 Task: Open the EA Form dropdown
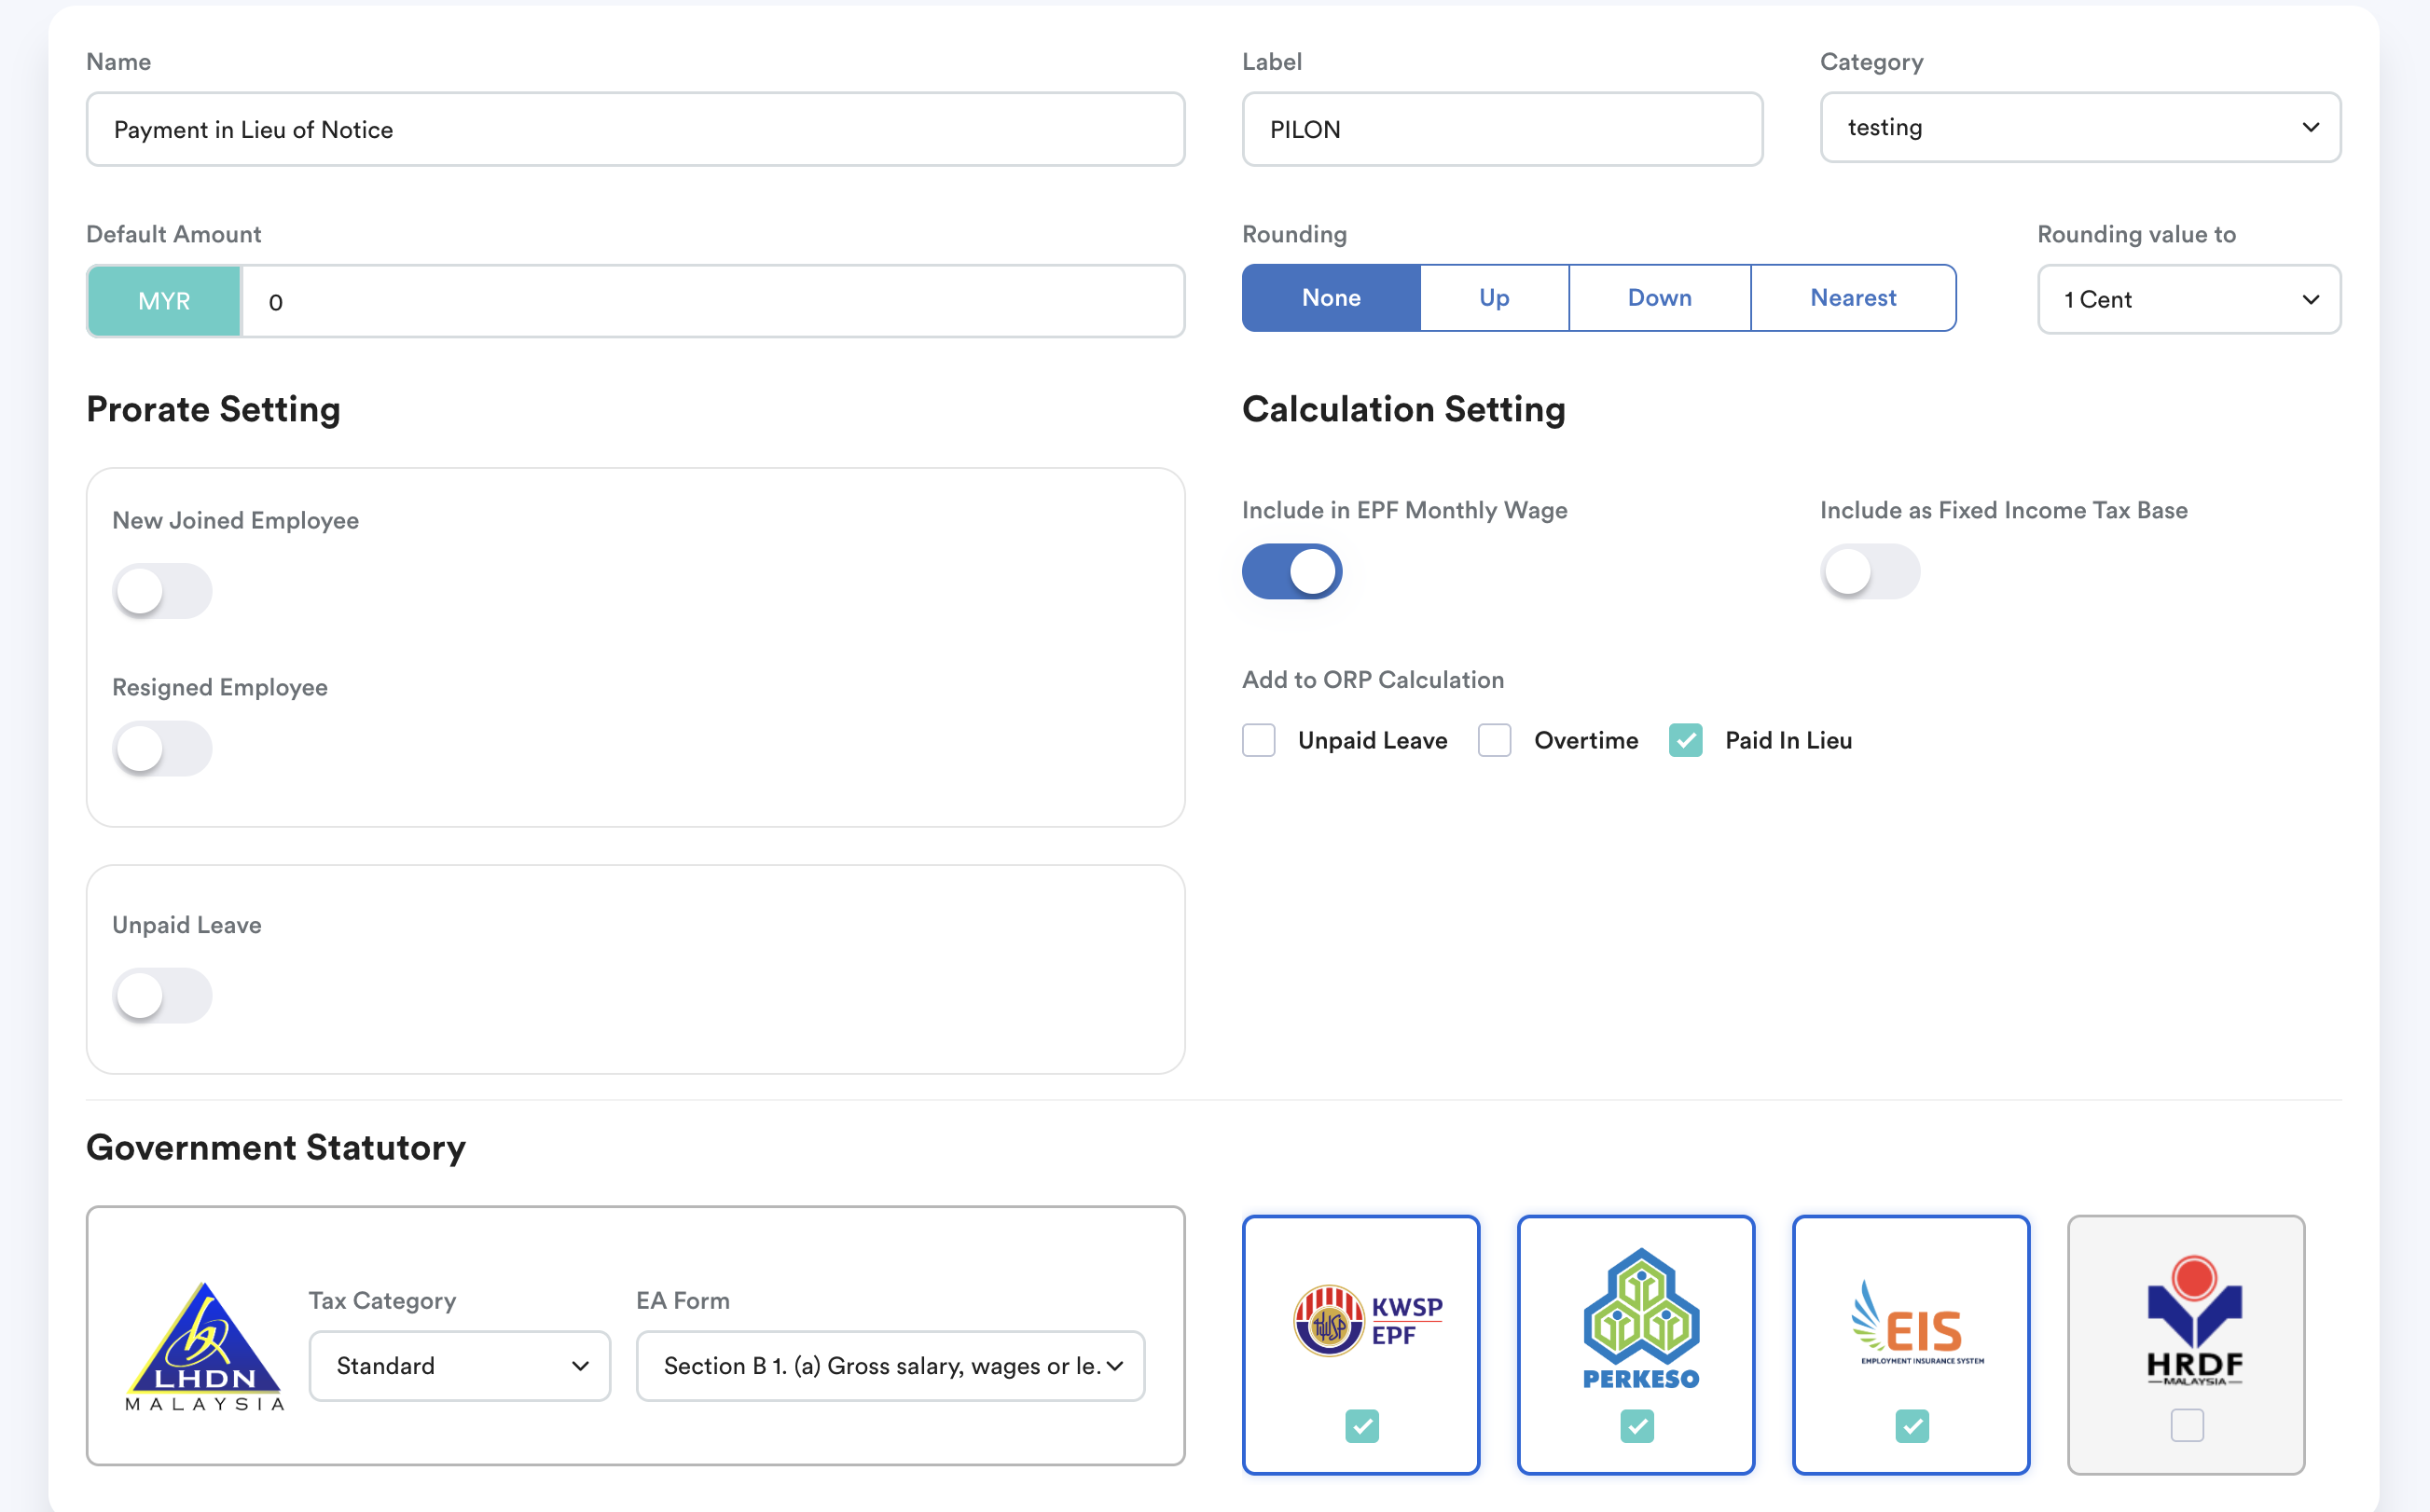890,1366
